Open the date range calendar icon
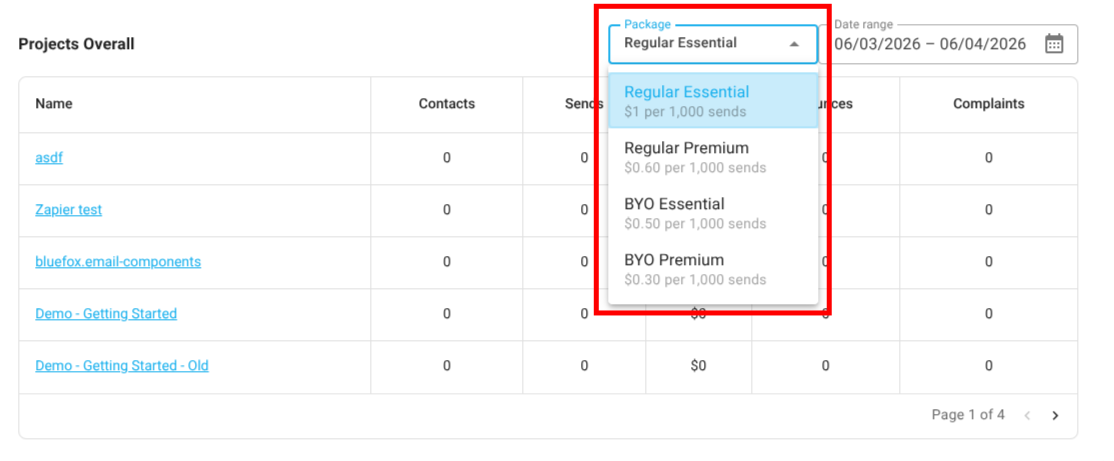The height and width of the screenshot is (461, 1114). [x=1054, y=44]
